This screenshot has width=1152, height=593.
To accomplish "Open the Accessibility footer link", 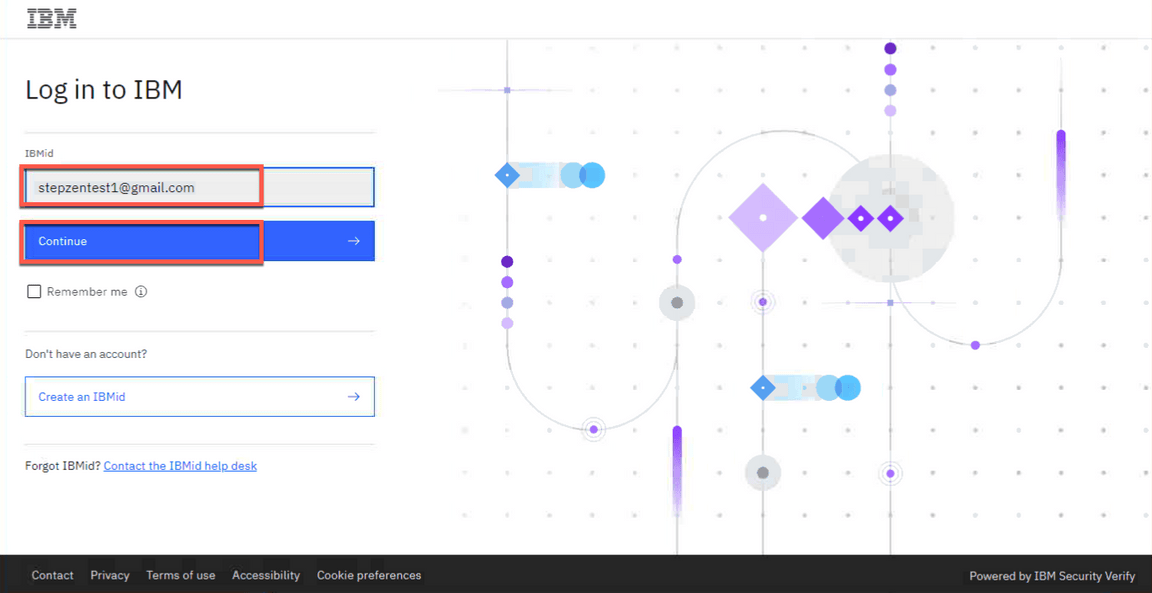I will coord(266,575).
